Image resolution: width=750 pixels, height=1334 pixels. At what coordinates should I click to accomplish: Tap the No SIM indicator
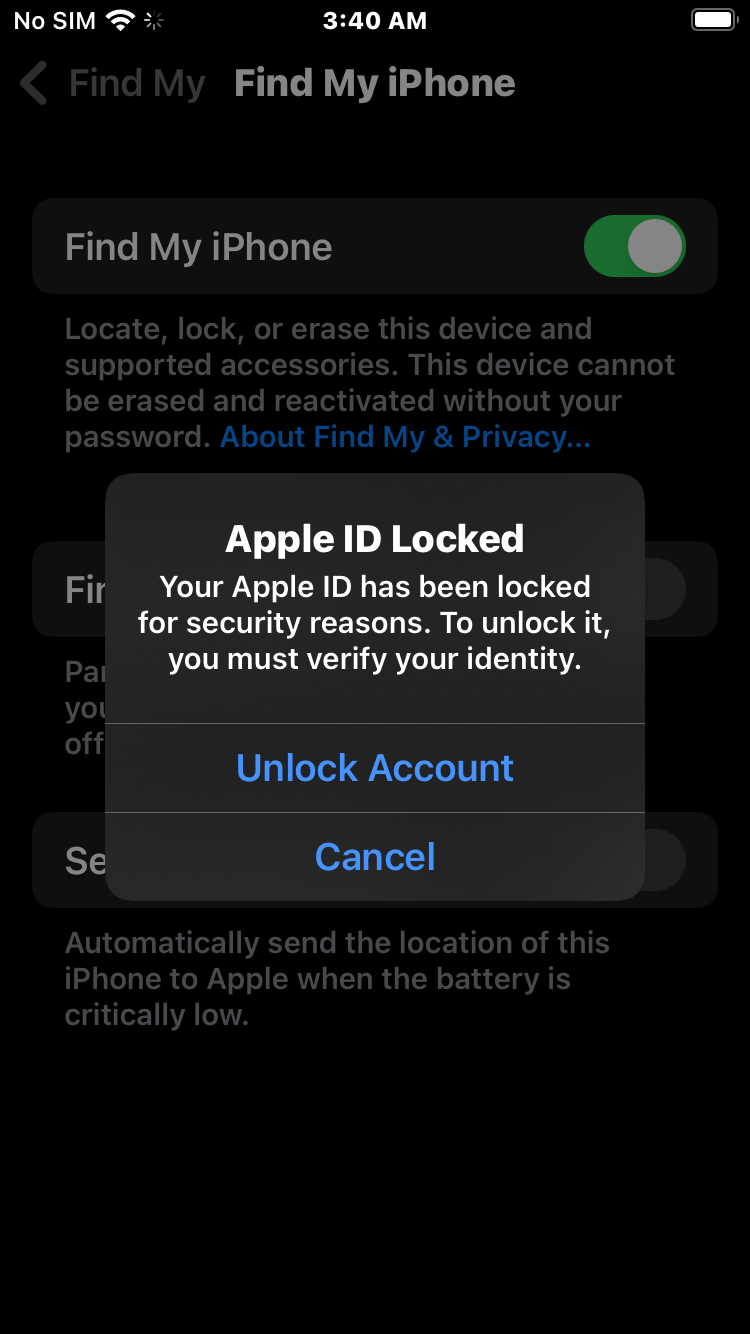[52, 20]
